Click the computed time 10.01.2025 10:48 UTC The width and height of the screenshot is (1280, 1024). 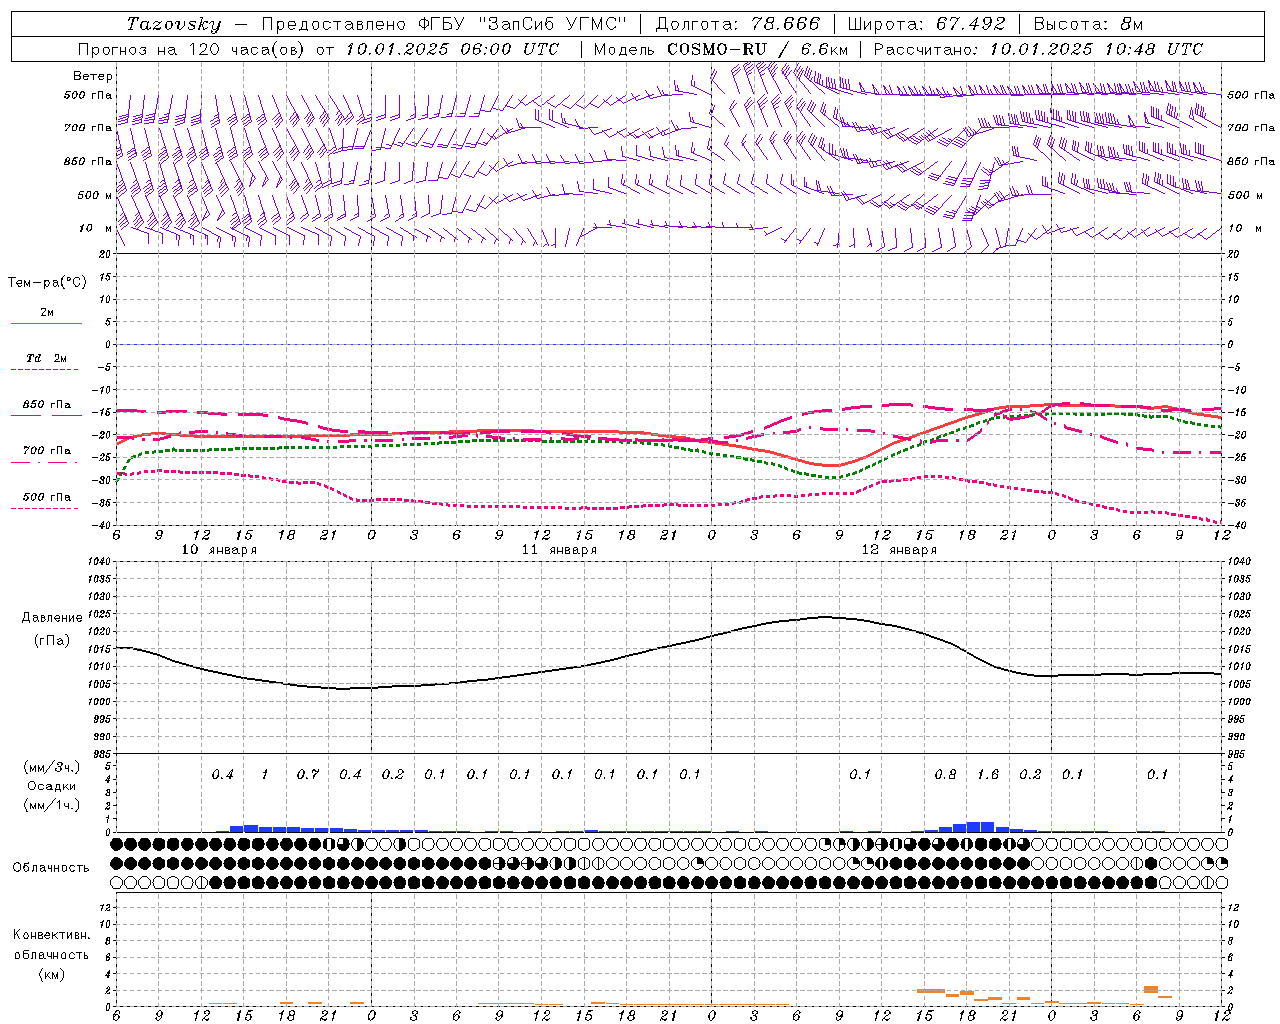[1096, 49]
